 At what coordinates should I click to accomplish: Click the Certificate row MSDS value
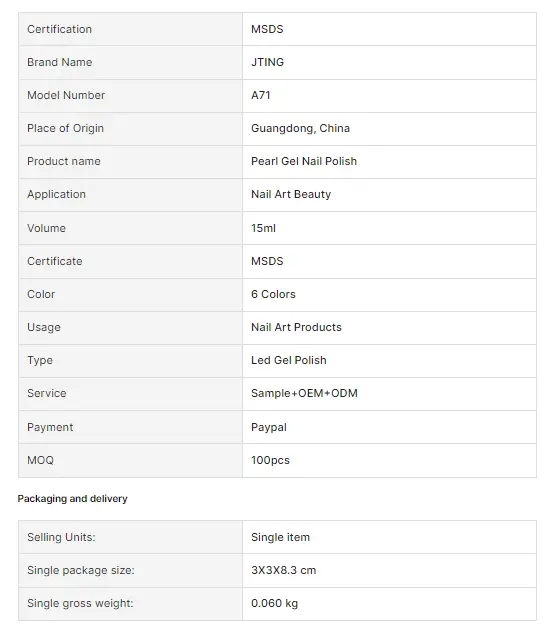click(x=267, y=261)
